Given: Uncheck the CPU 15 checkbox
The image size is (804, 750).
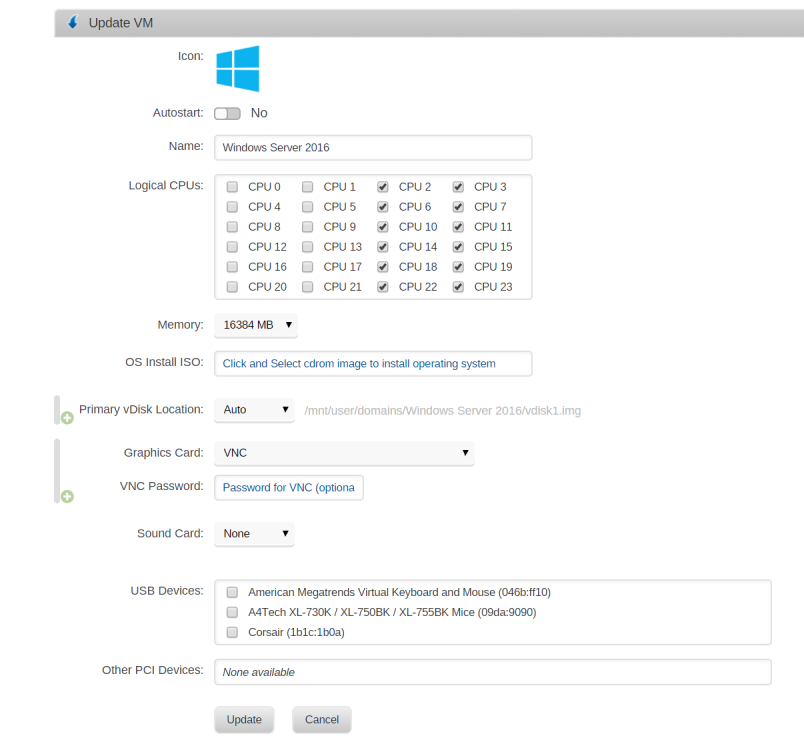Looking at the screenshot, I should [458, 247].
